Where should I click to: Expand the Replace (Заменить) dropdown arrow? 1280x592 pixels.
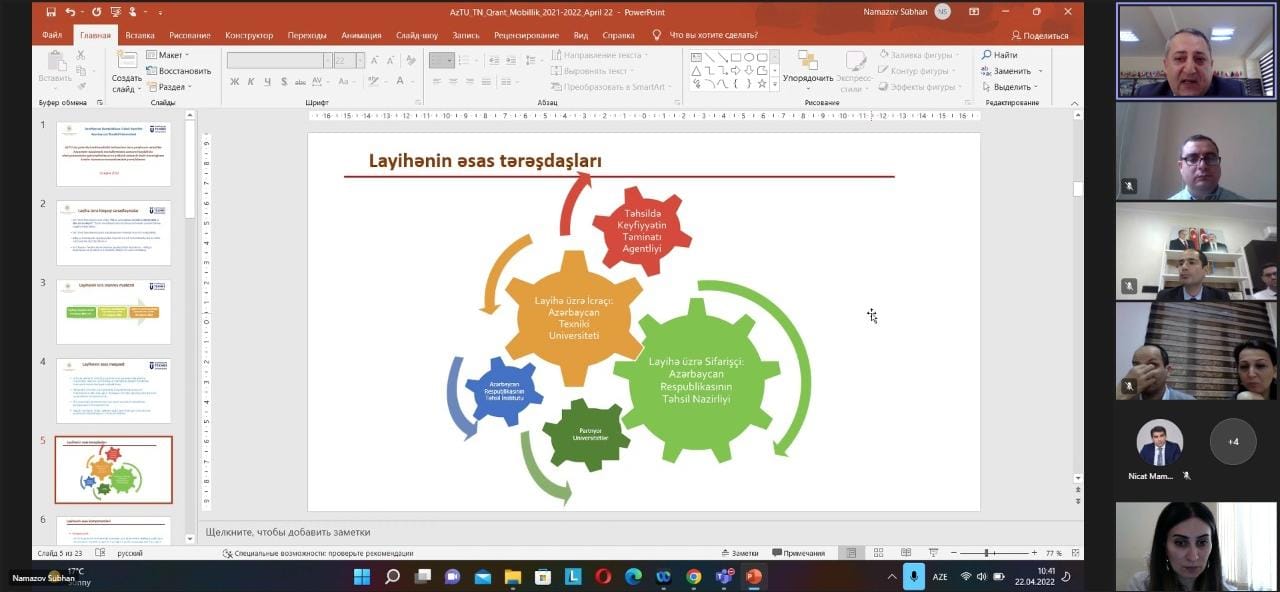(x=1040, y=71)
